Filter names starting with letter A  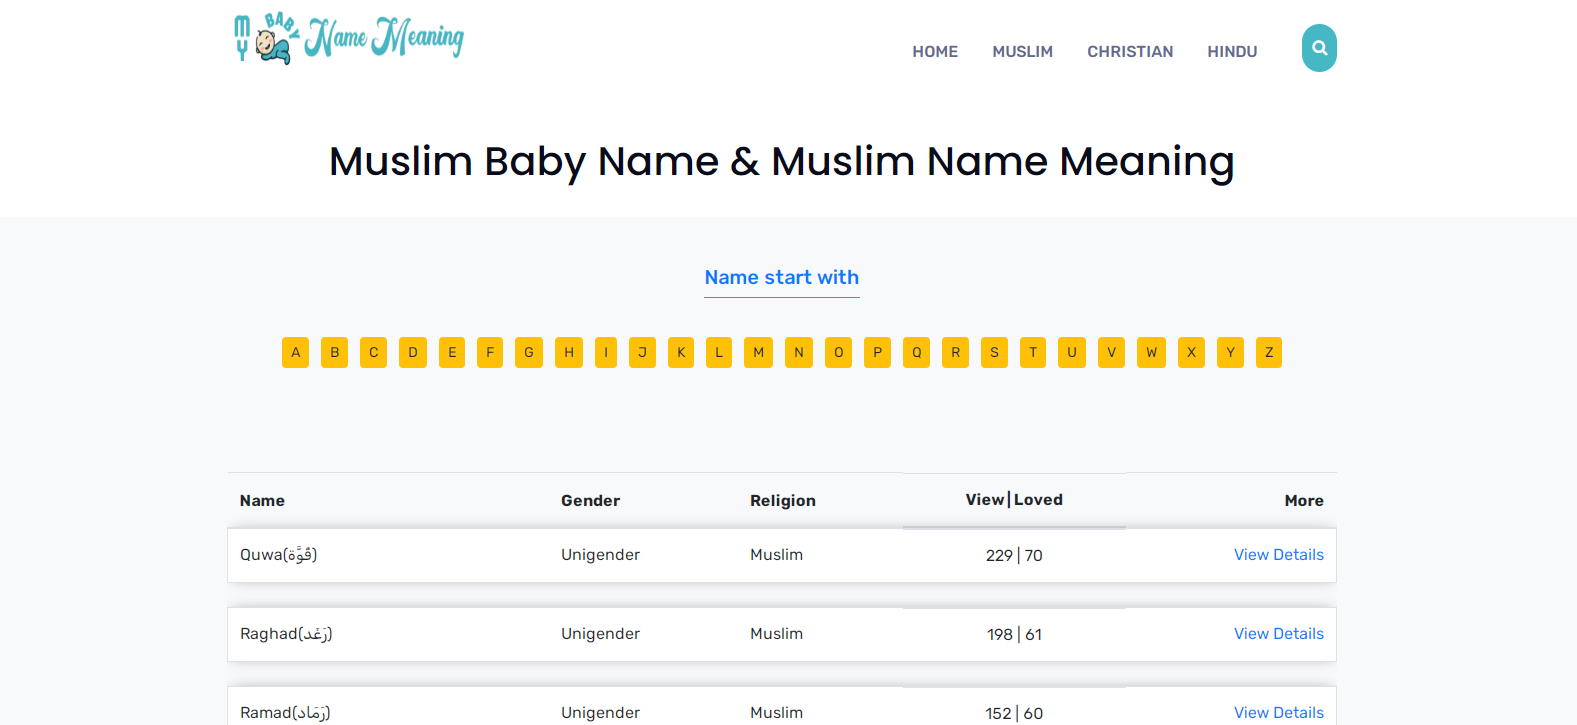[x=295, y=353]
